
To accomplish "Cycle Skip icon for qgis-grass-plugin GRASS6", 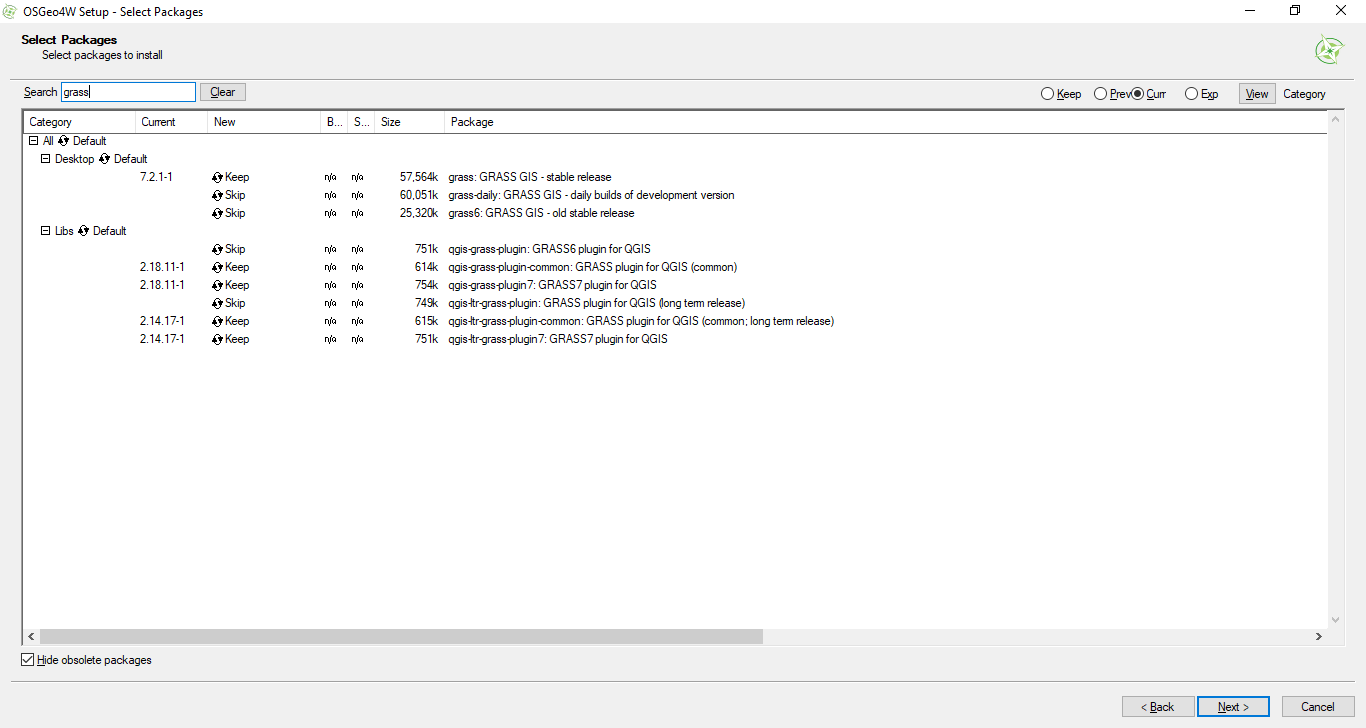I will (x=217, y=249).
